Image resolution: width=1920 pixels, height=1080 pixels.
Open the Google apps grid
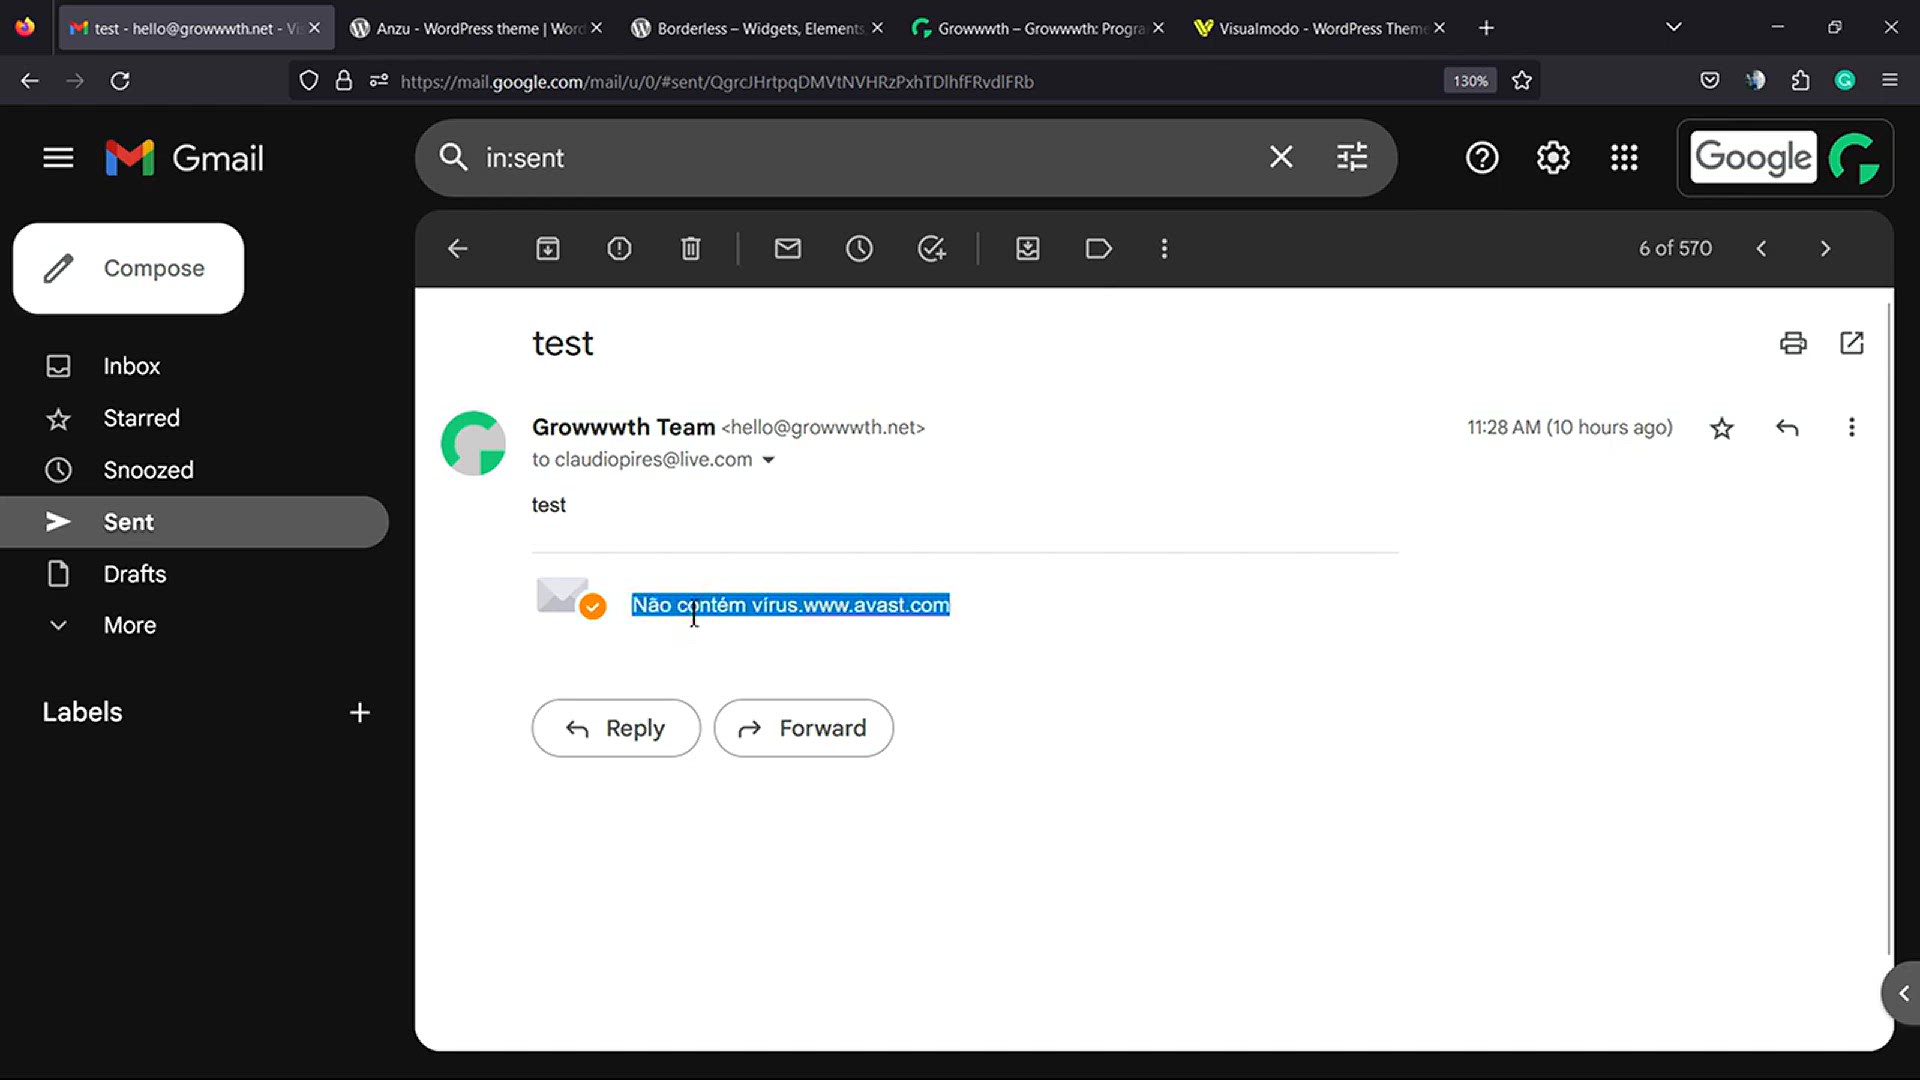pos(1624,157)
